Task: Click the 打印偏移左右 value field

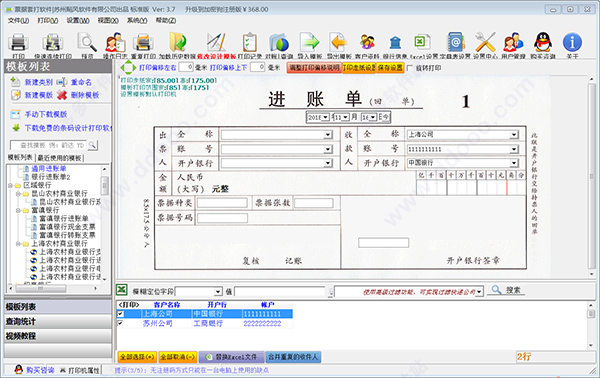Action: [x=186, y=67]
